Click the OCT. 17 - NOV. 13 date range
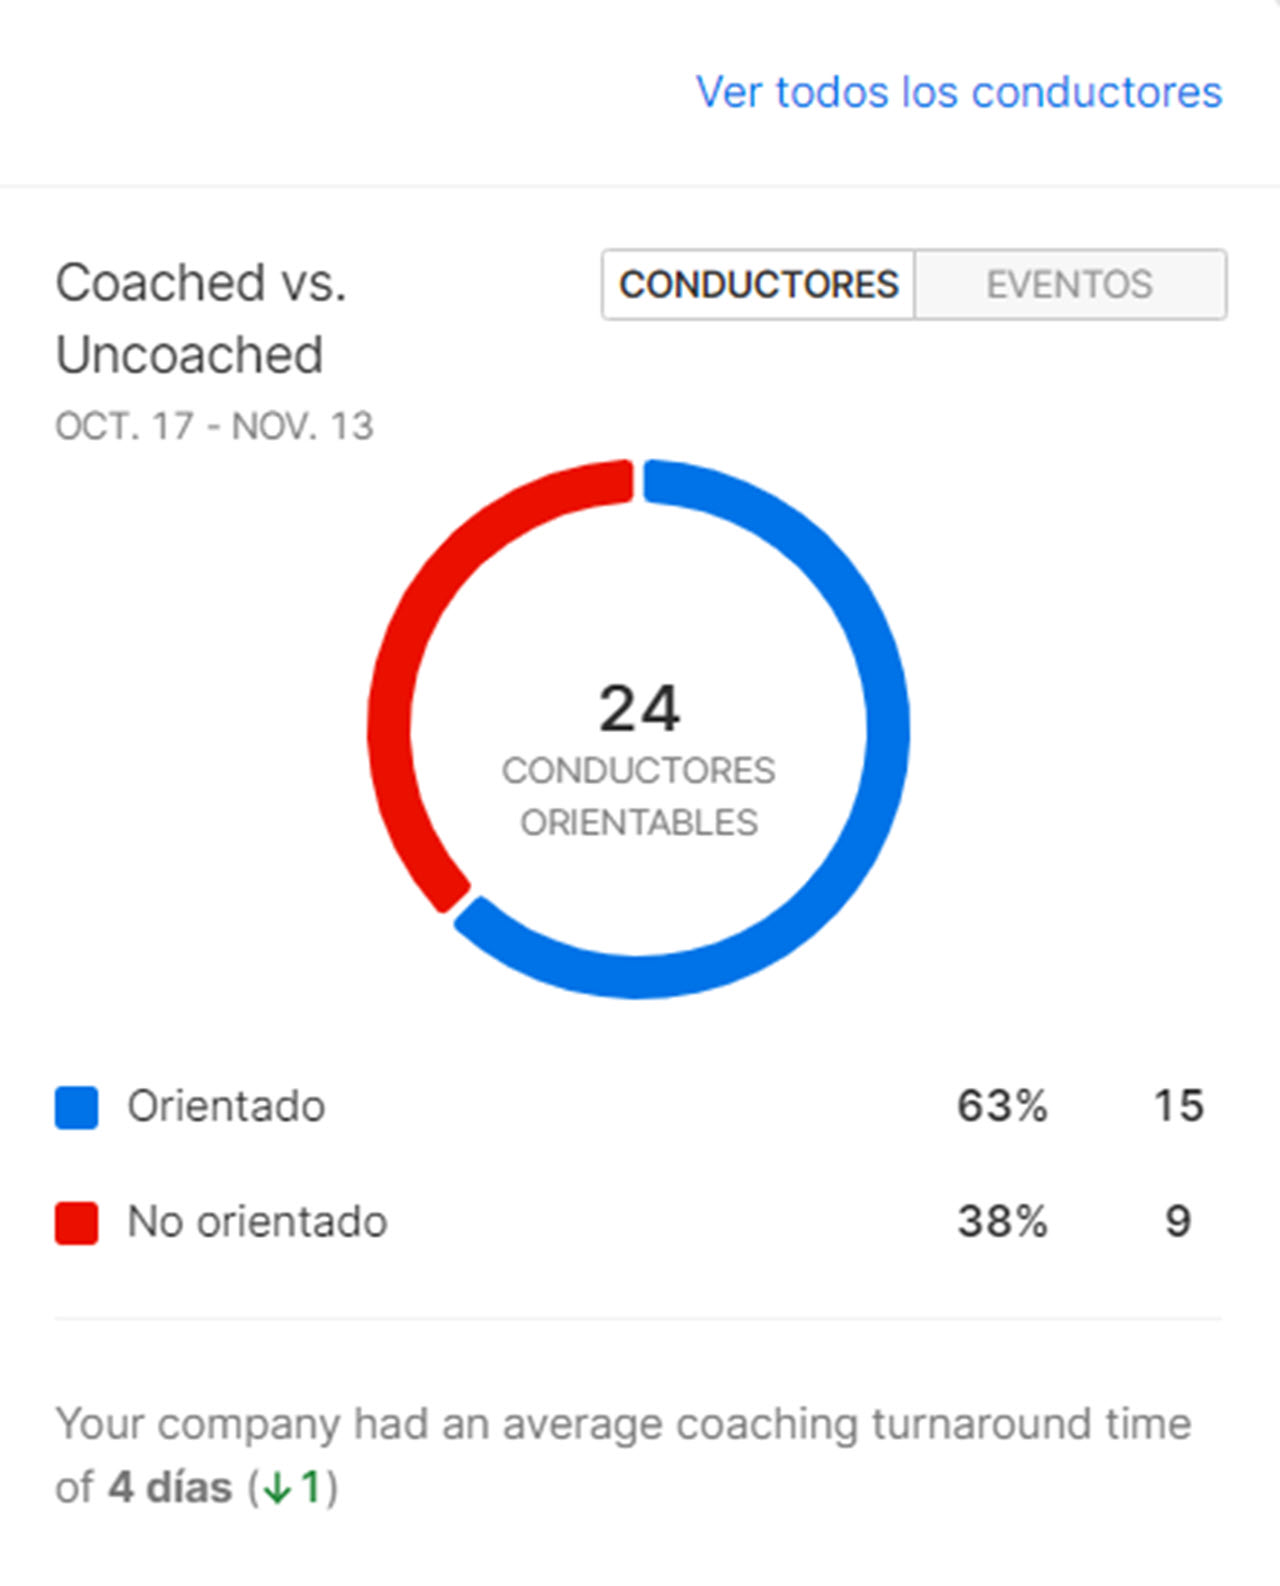1280x1586 pixels. (214, 426)
